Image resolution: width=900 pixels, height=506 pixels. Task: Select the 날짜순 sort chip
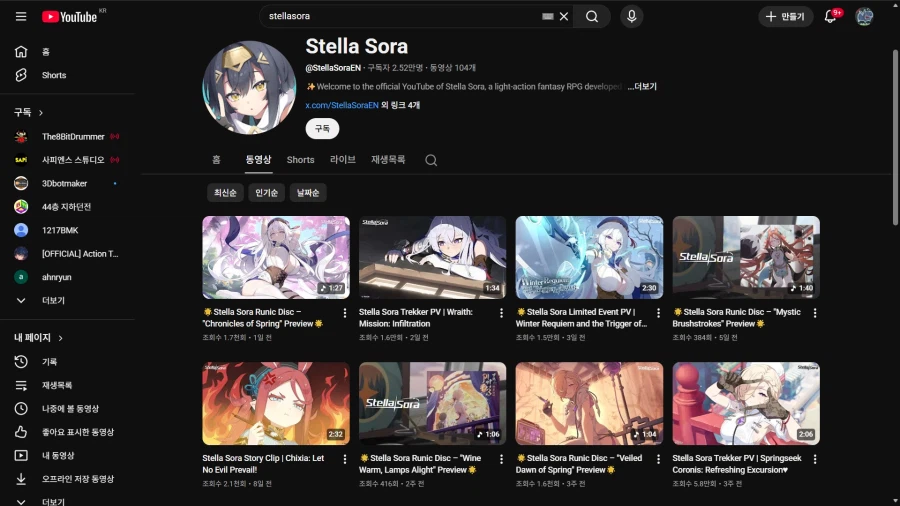pyautogui.click(x=308, y=193)
